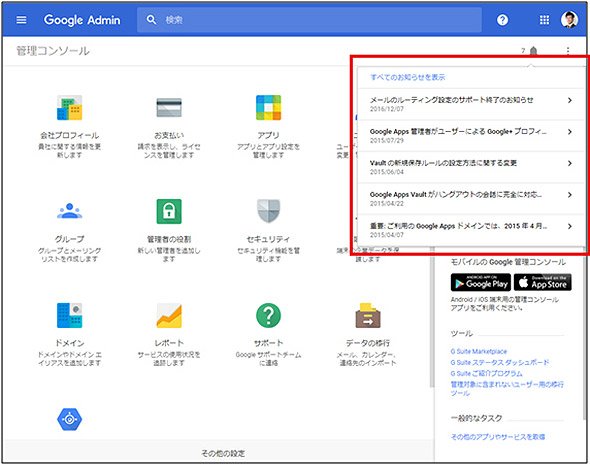Screen dimensions: 590x465
Task: Open Google+ プロフィール notification from 2015/07/29
Action: pyautogui.click(x=471, y=136)
